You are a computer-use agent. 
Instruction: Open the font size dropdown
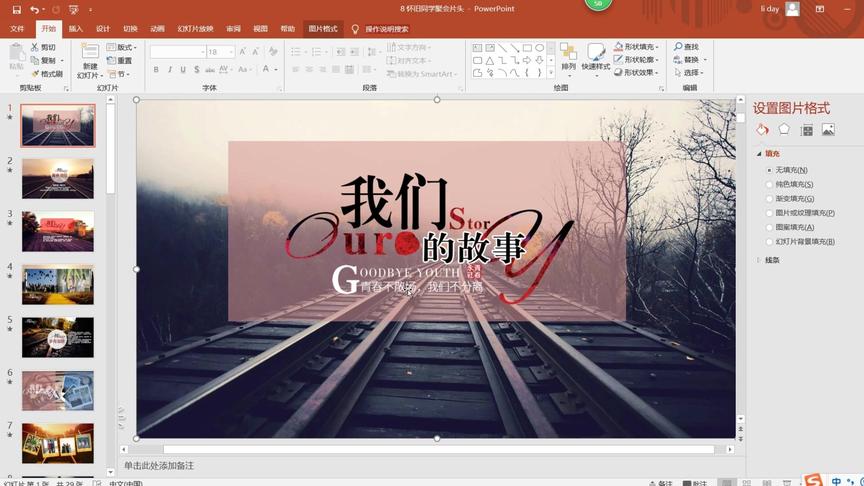(231, 52)
